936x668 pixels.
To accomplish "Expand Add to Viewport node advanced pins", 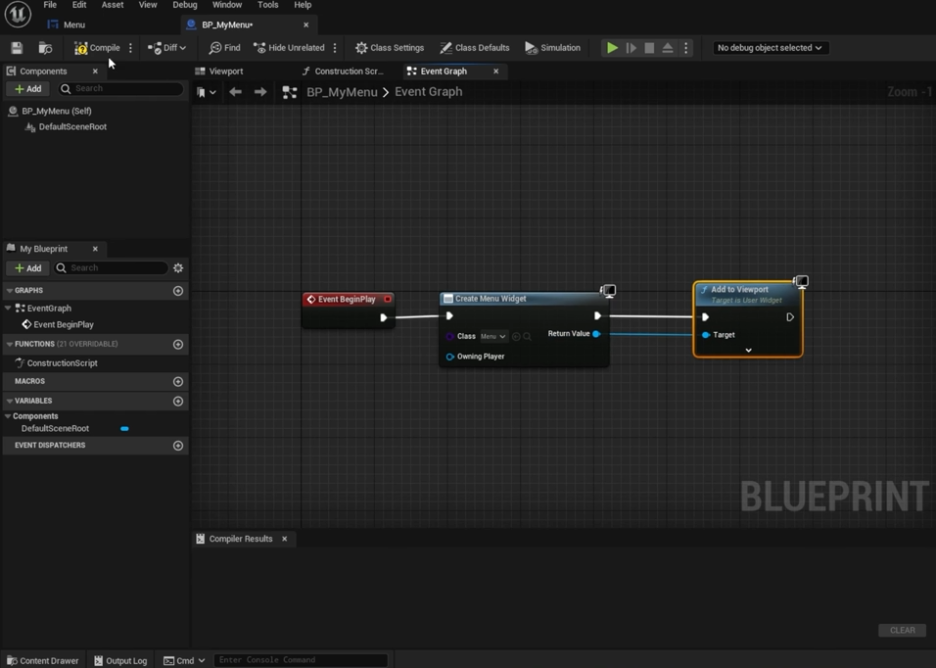I will click(x=749, y=350).
